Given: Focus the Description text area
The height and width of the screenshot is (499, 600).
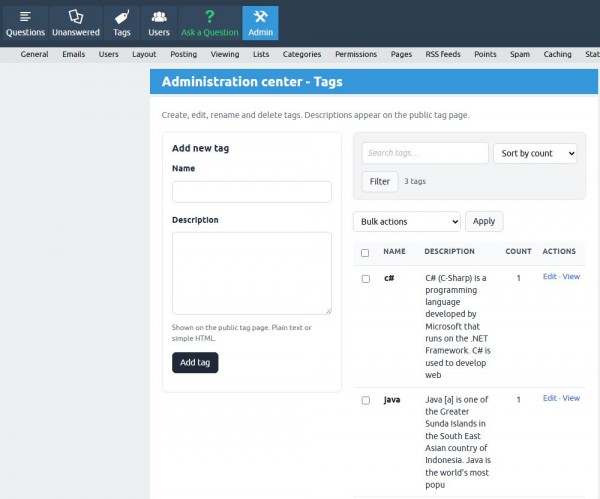Looking at the screenshot, I should 252,273.
